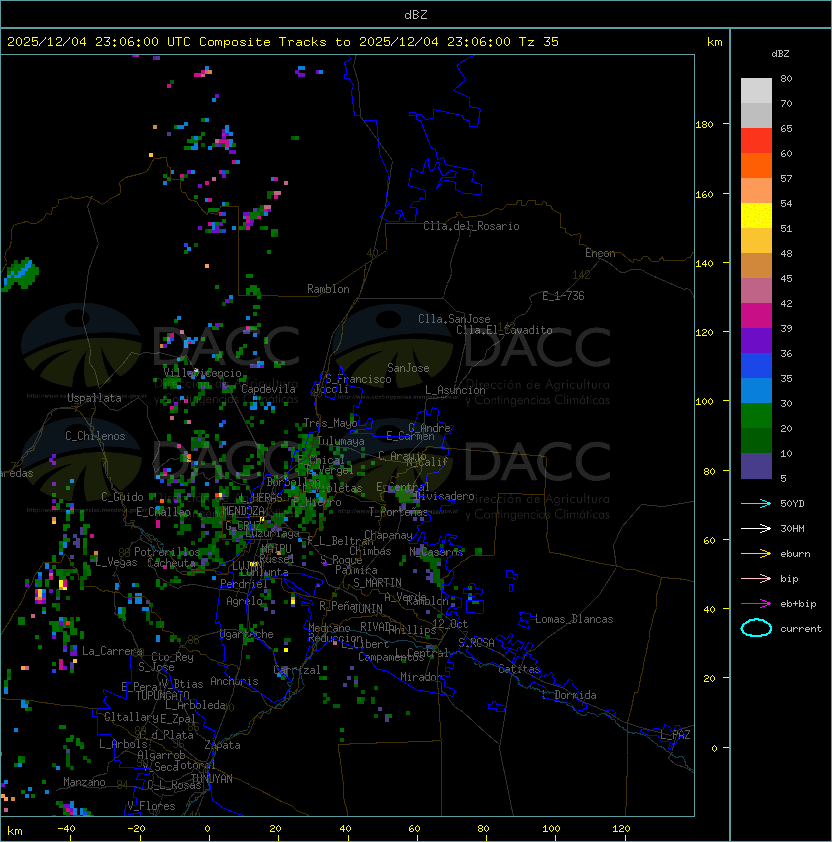
Task: Click the L_Asuncion label
Action: (x=455, y=390)
